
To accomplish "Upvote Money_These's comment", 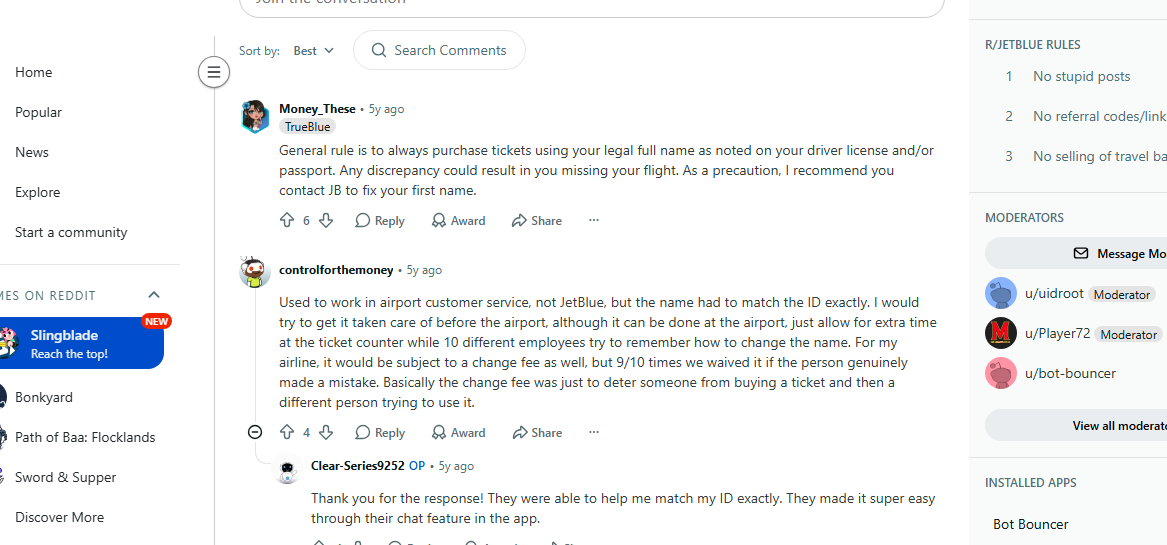I will click(287, 220).
